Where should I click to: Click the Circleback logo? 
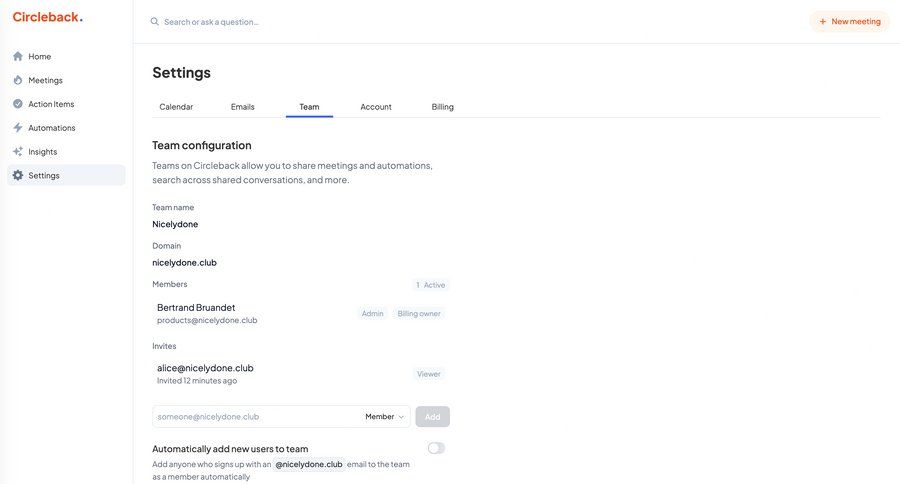pyautogui.click(x=47, y=17)
